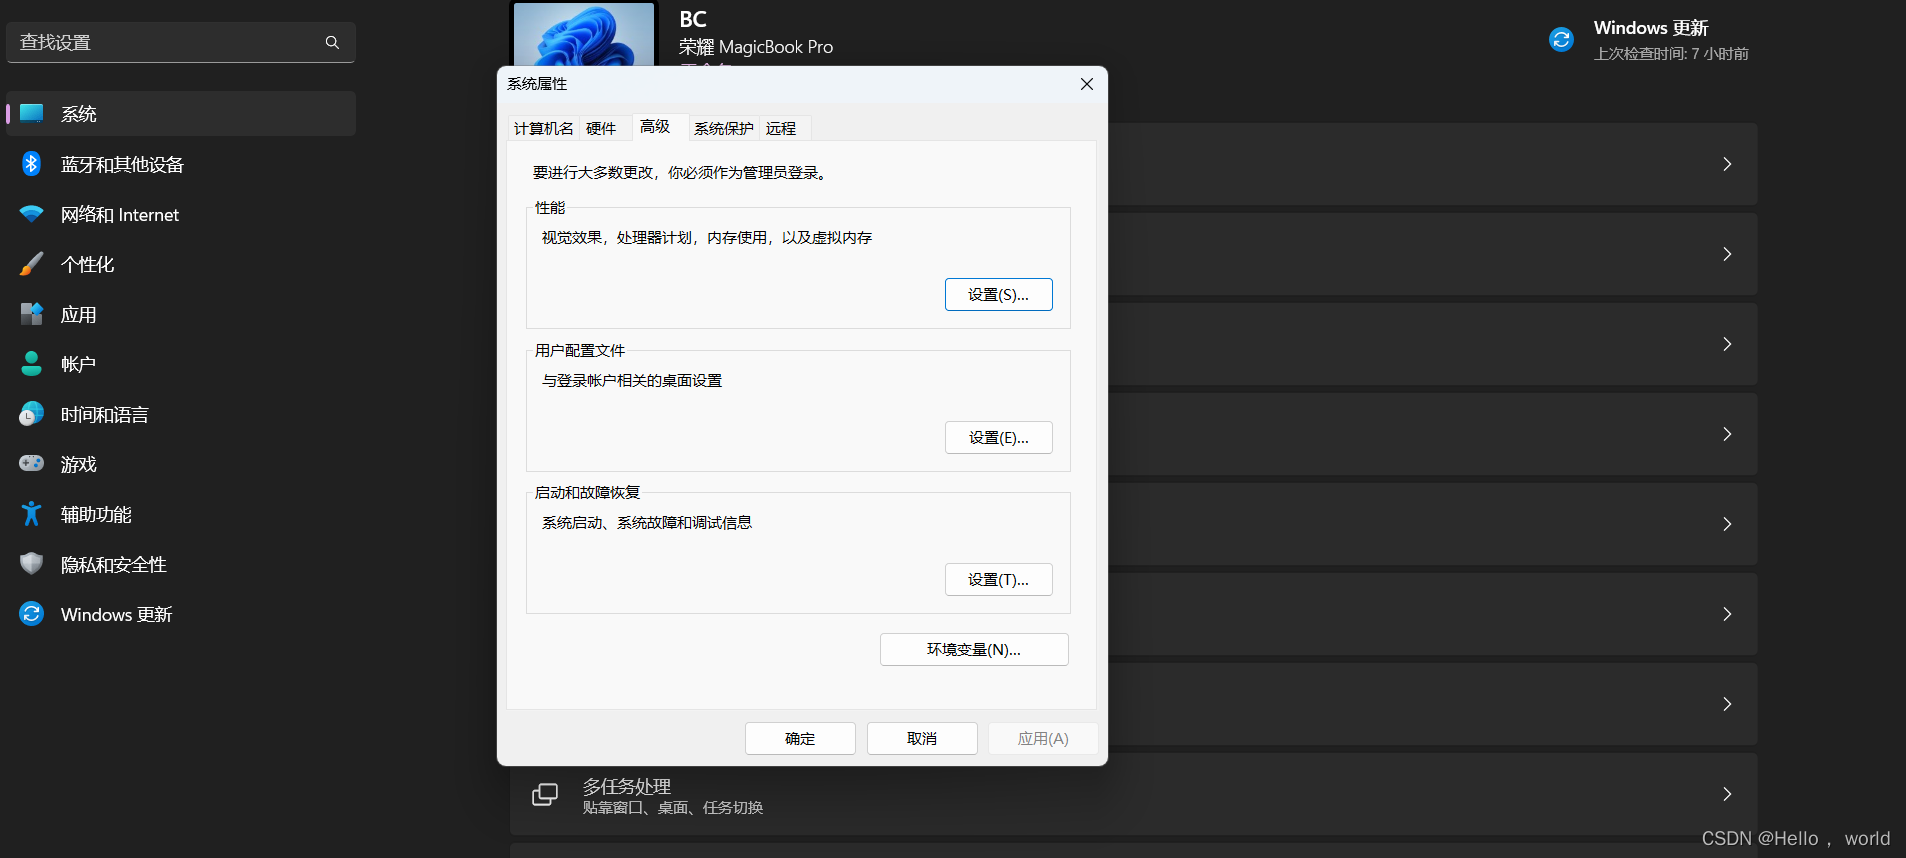Click the Bluetooth icon in sidebar

[32, 164]
